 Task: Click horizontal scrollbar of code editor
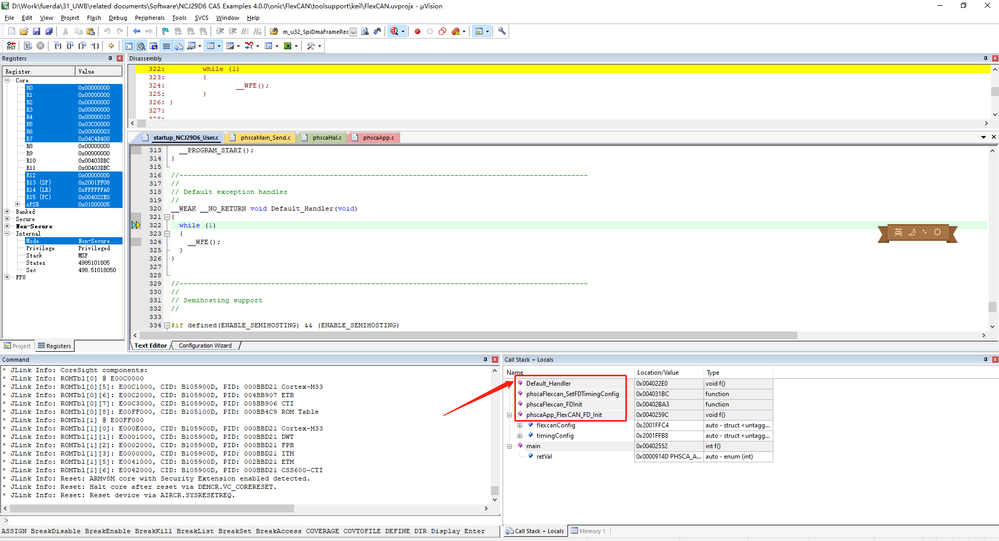[x=468, y=335]
